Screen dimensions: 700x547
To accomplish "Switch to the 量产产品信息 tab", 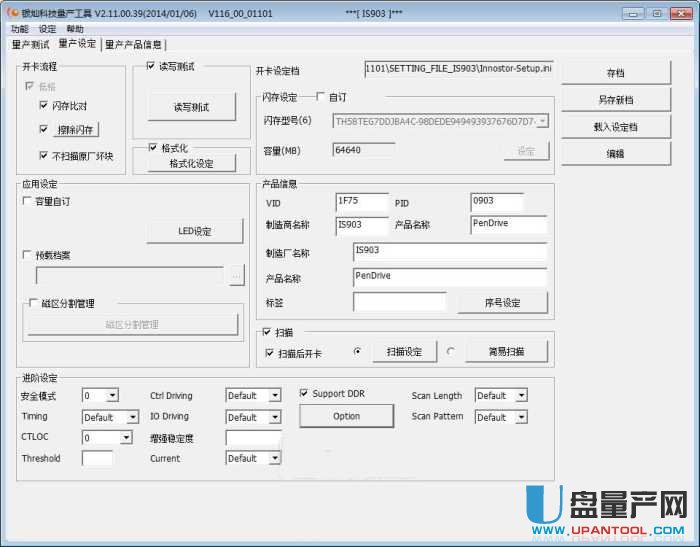I will point(134,44).
